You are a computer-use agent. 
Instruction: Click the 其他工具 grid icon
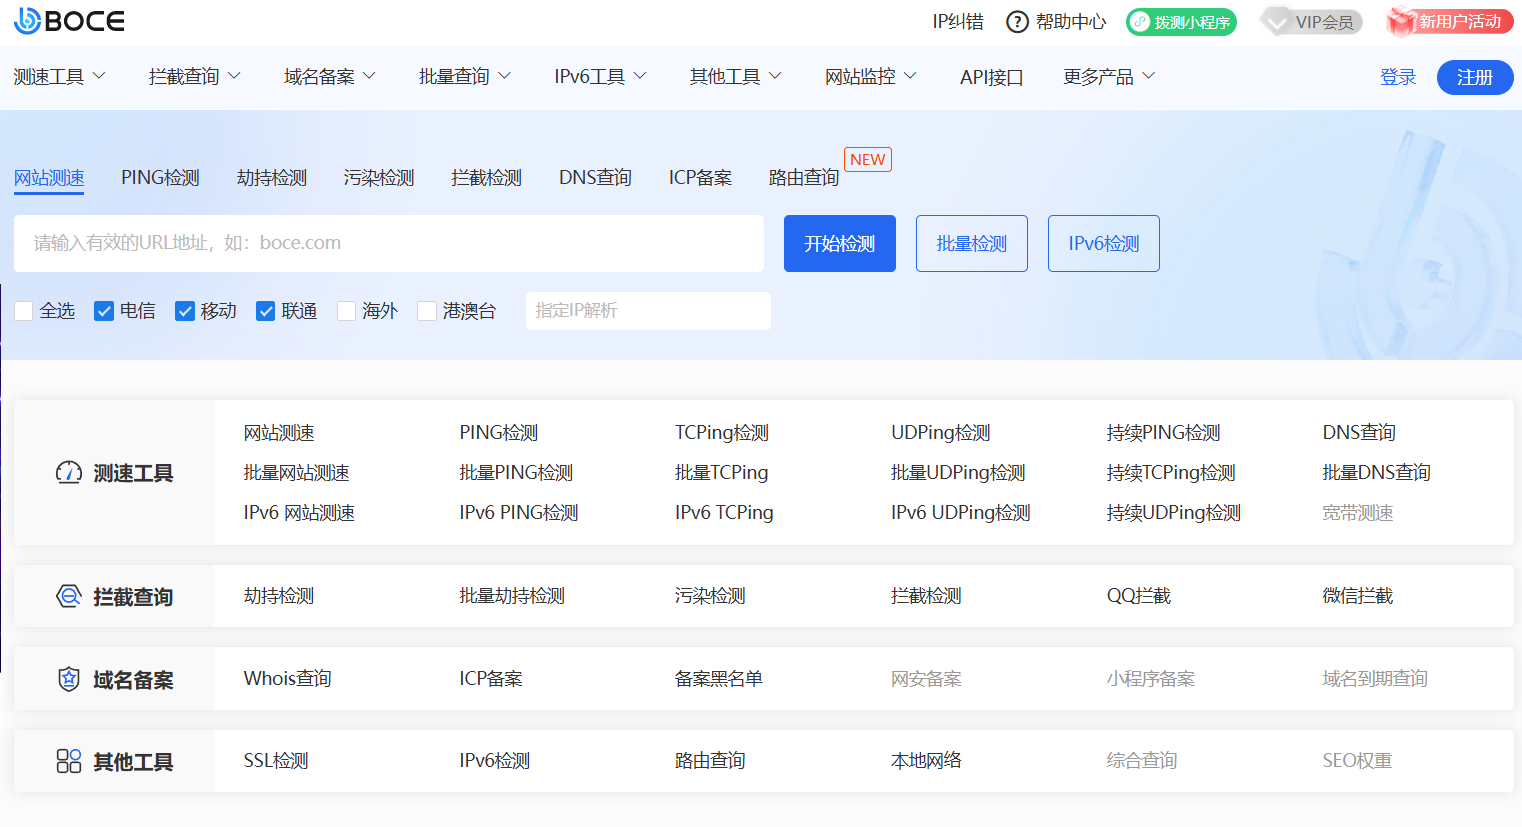(x=68, y=762)
